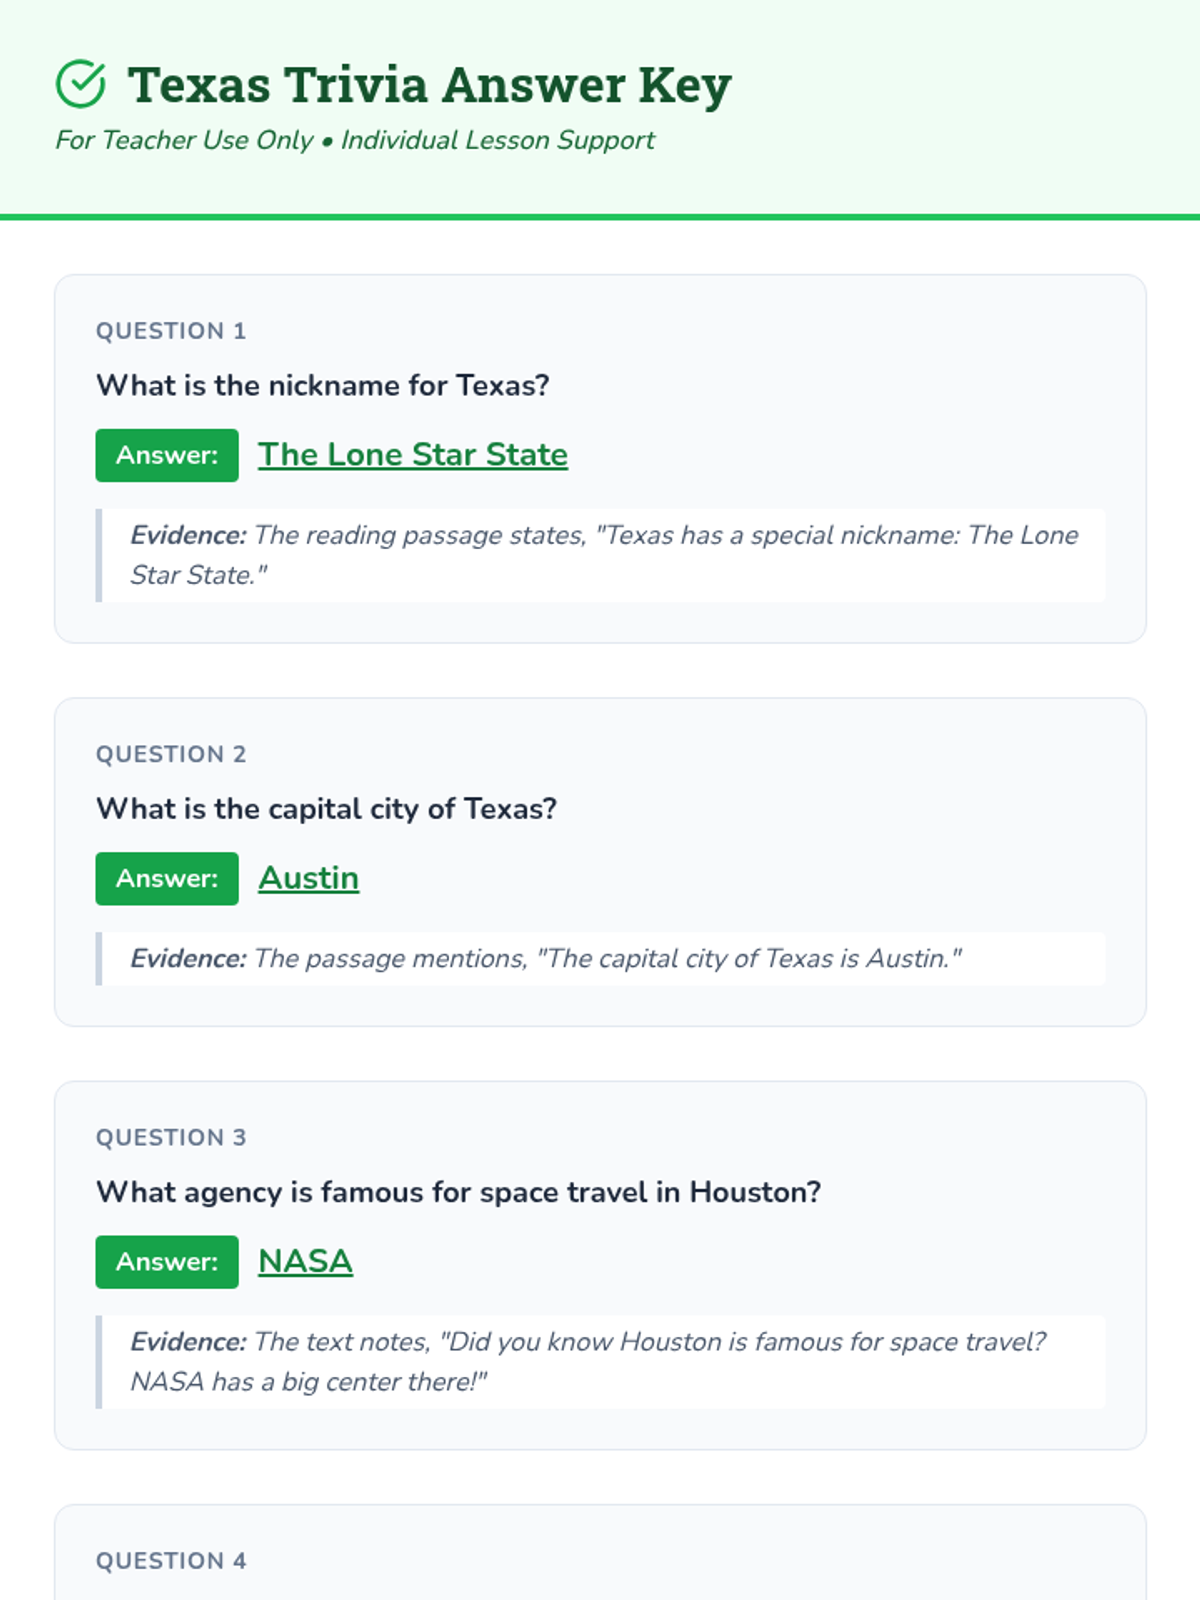Click the Houston space agency question text
Screen dimensions: 1200x1600
click(x=458, y=1192)
